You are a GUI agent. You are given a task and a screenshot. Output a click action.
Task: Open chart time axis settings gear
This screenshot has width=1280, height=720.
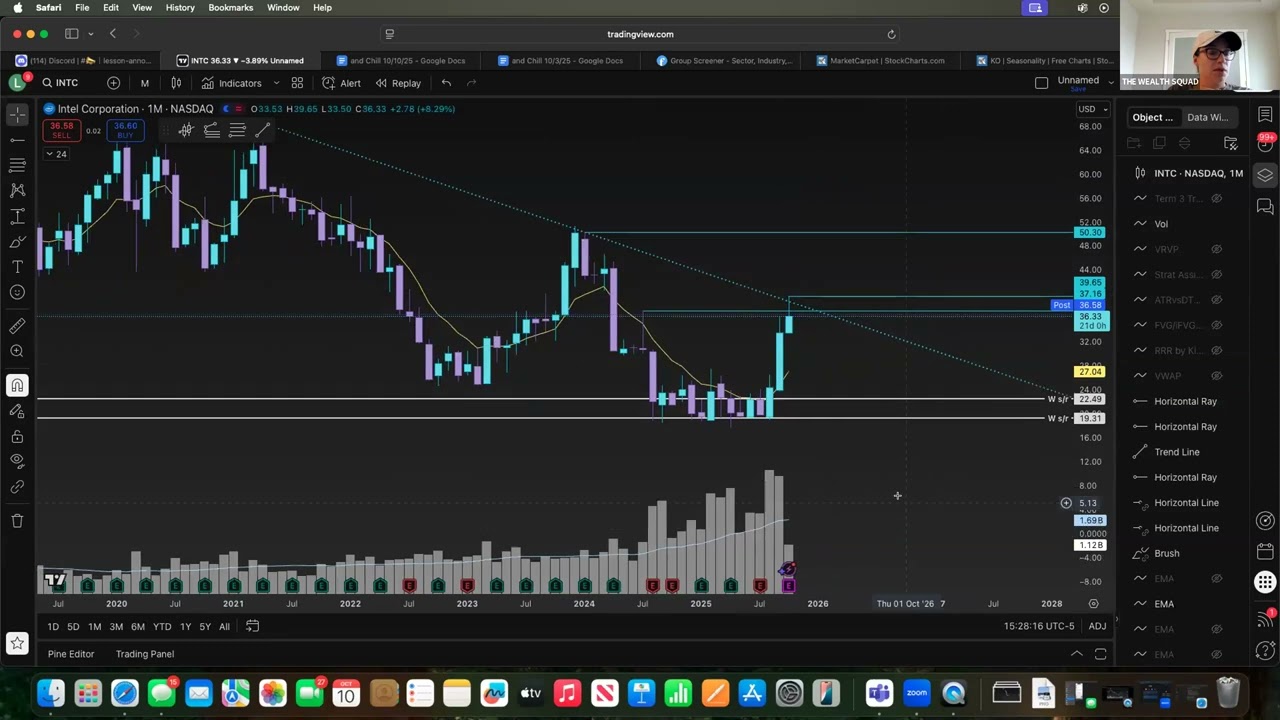(1093, 604)
